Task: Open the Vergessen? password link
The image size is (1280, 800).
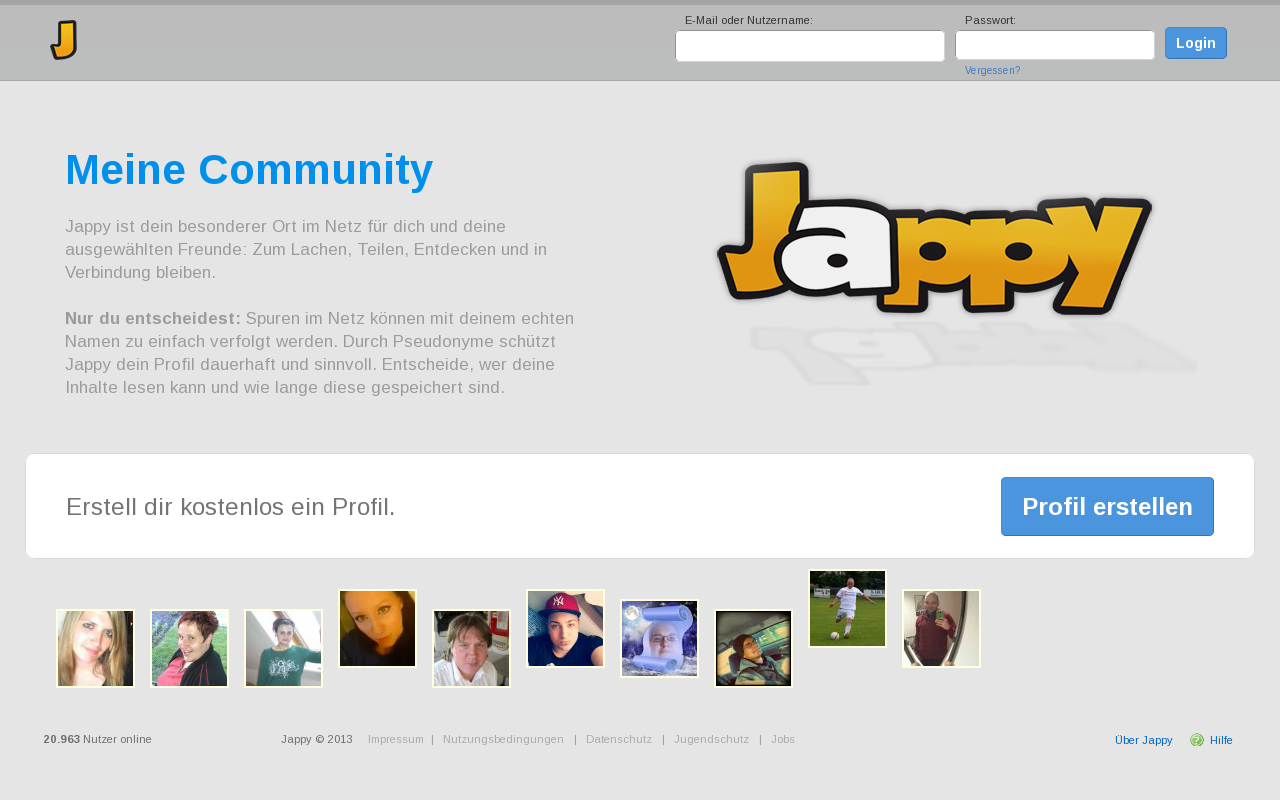Action: pyautogui.click(x=993, y=71)
